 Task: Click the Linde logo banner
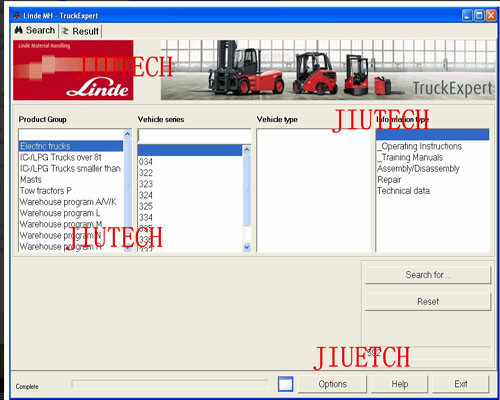coord(73,70)
